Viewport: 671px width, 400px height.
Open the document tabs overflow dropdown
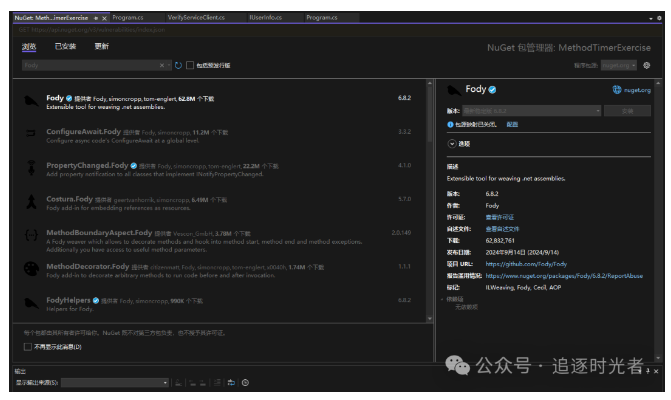click(x=651, y=18)
